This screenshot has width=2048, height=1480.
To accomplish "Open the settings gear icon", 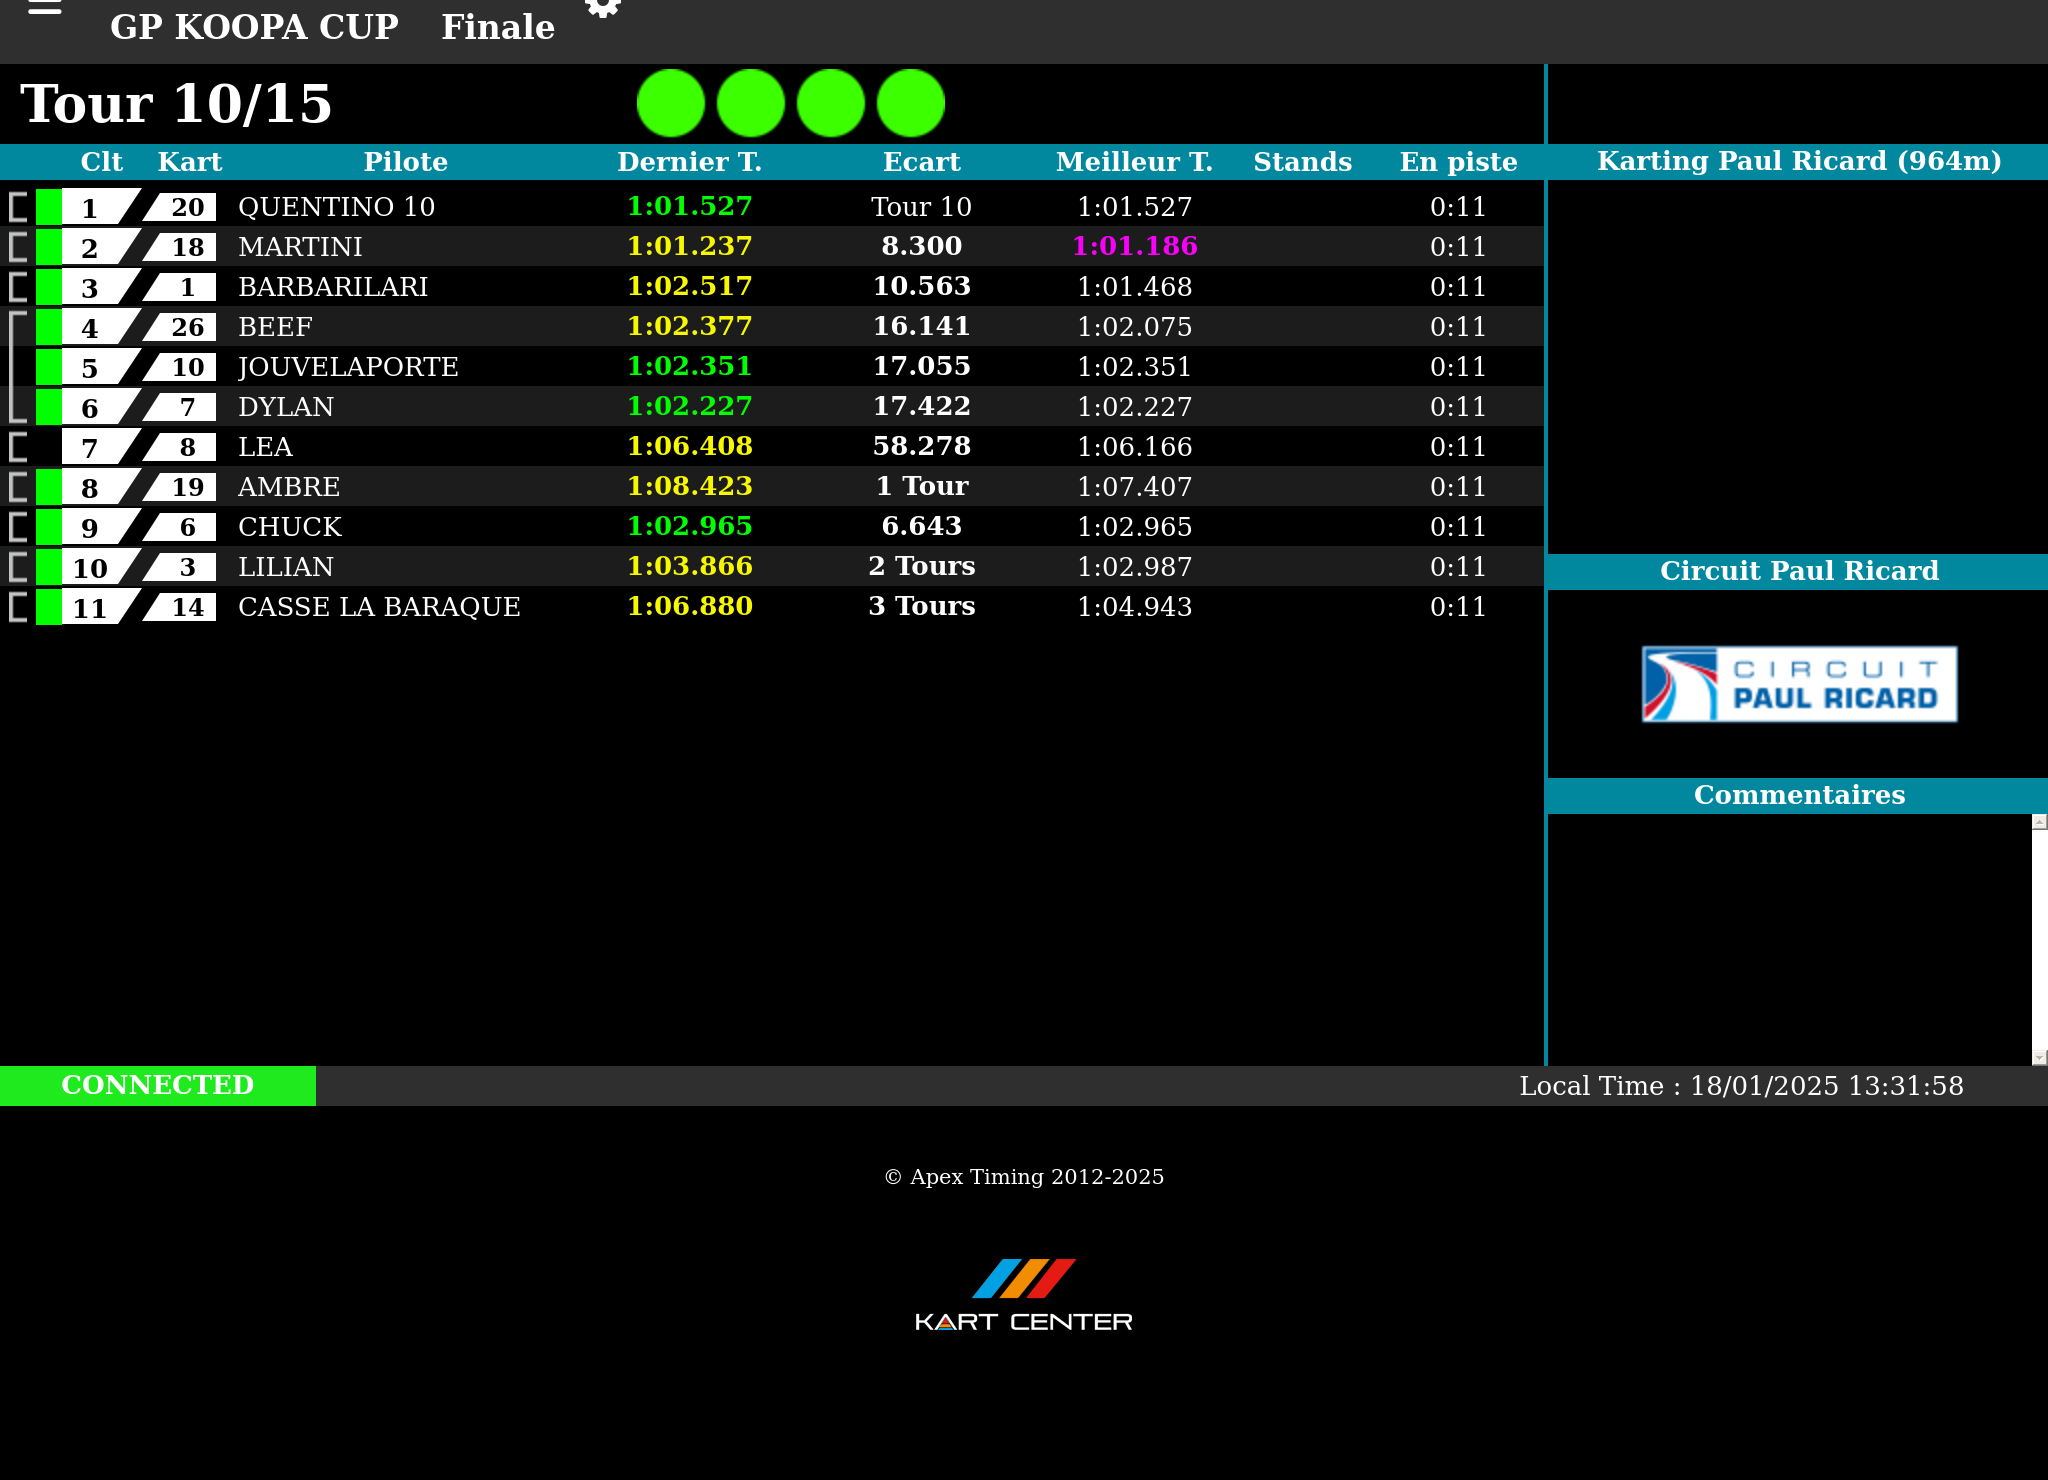I will pyautogui.click(x=602, y=7).
